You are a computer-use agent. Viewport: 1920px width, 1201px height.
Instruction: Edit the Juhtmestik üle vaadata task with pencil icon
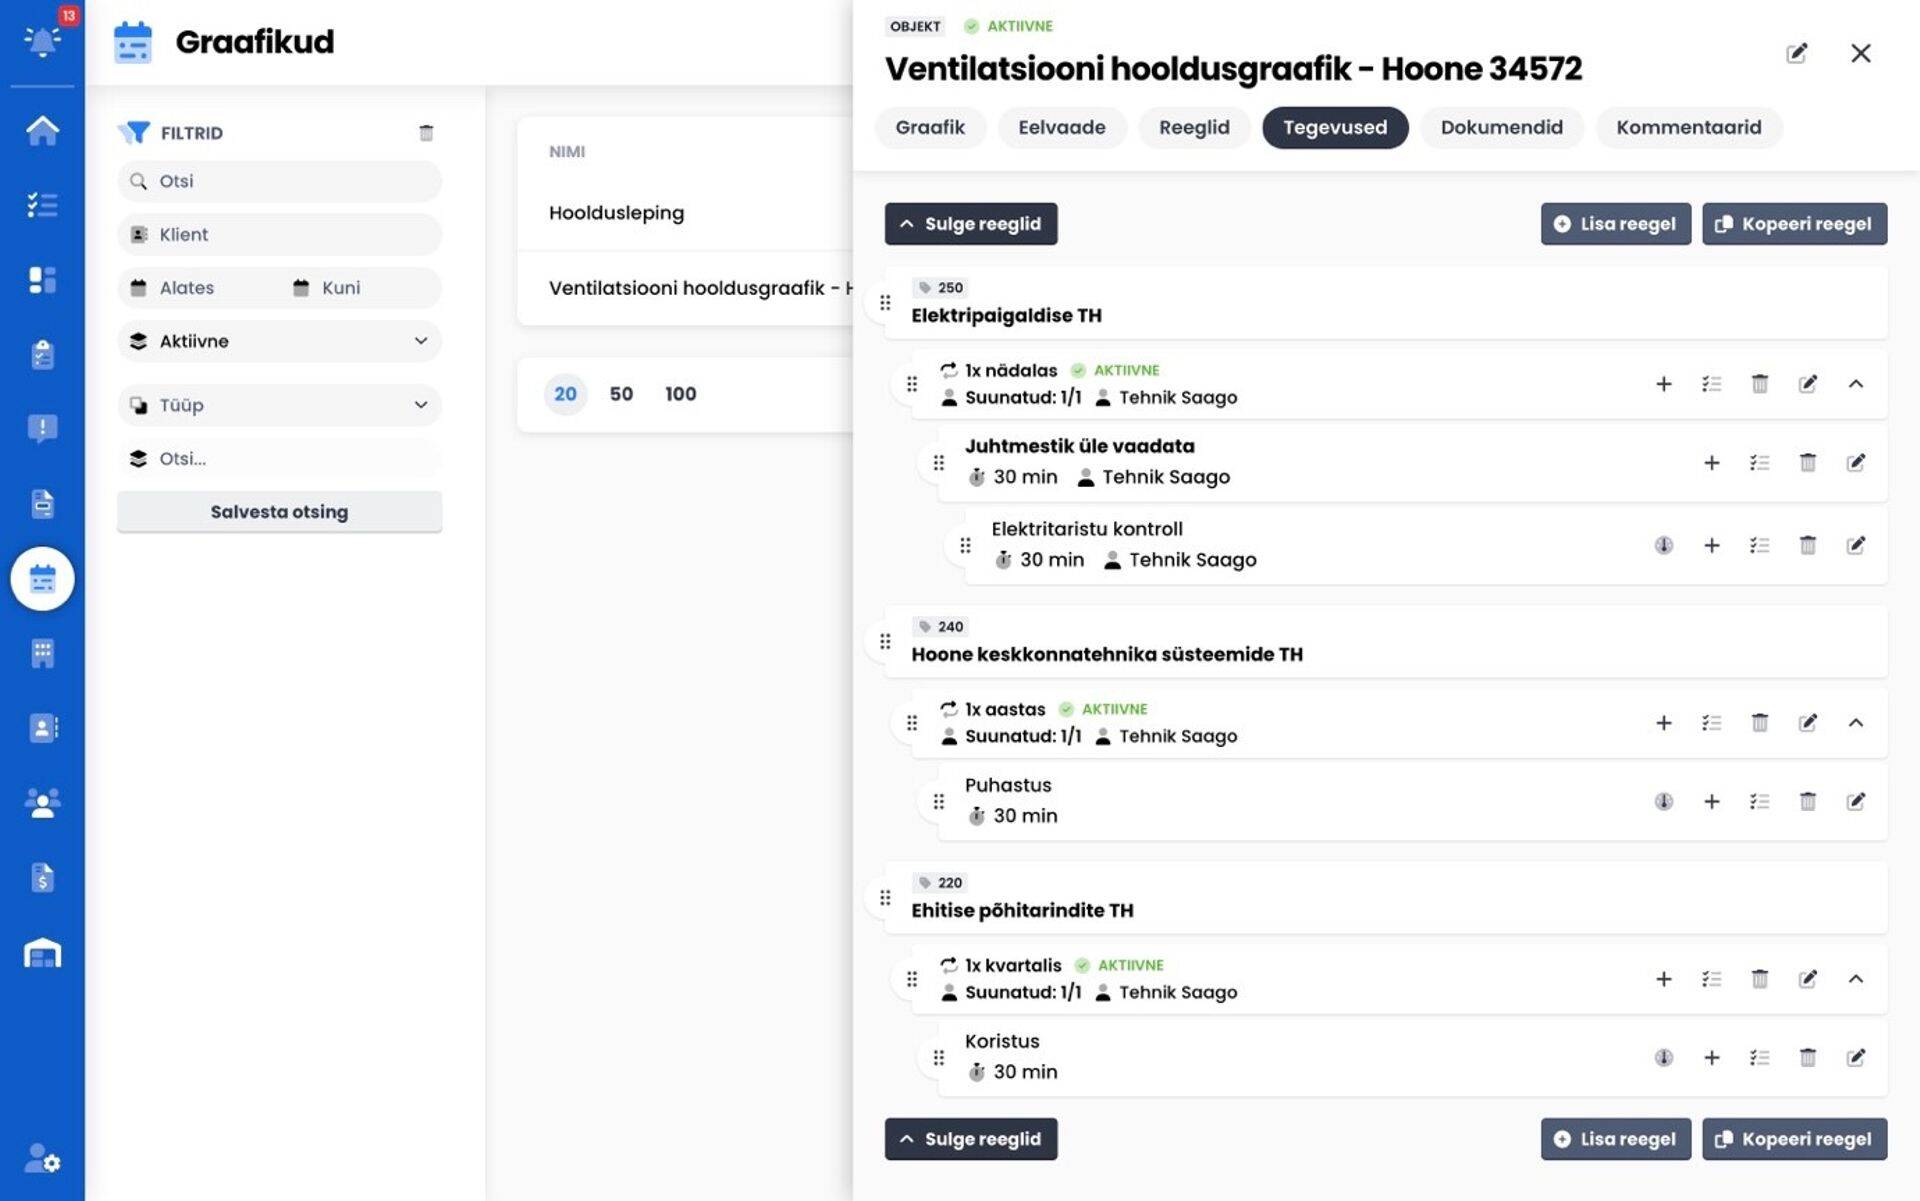coord(1857,462)
